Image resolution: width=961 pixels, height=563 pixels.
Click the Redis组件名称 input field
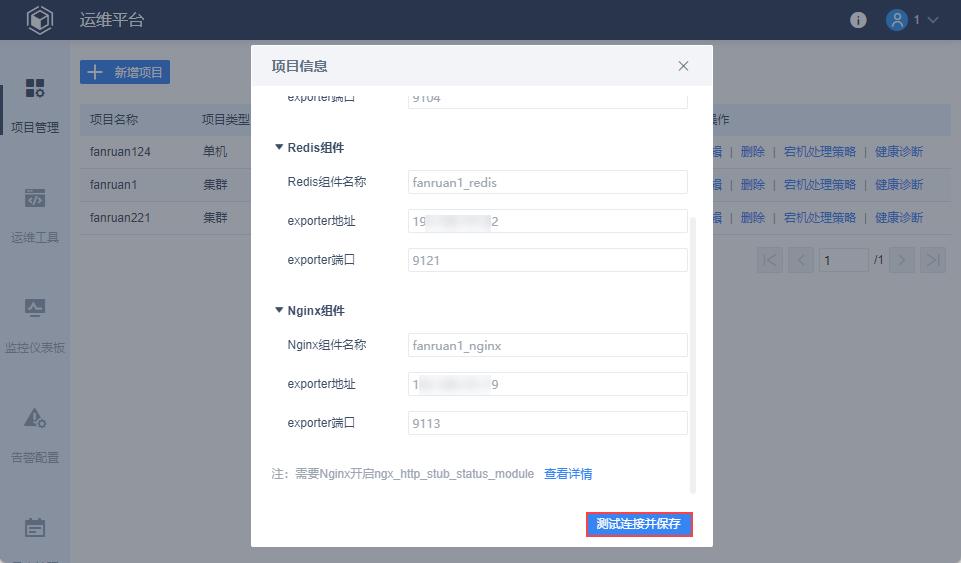tap(547, 183)
